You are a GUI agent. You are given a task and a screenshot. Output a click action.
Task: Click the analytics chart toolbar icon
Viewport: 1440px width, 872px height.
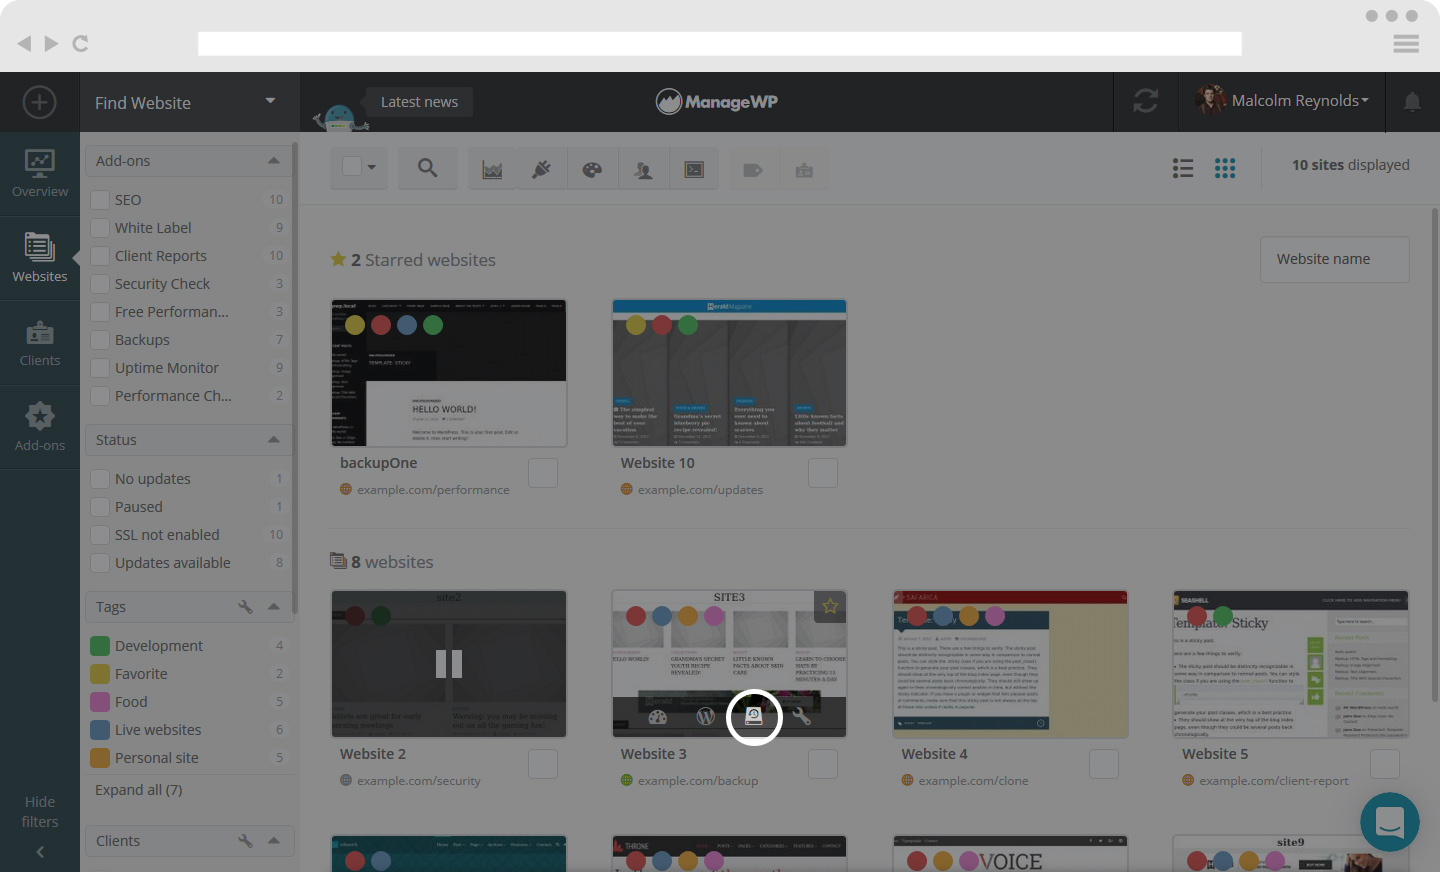[x=492, y=170]
